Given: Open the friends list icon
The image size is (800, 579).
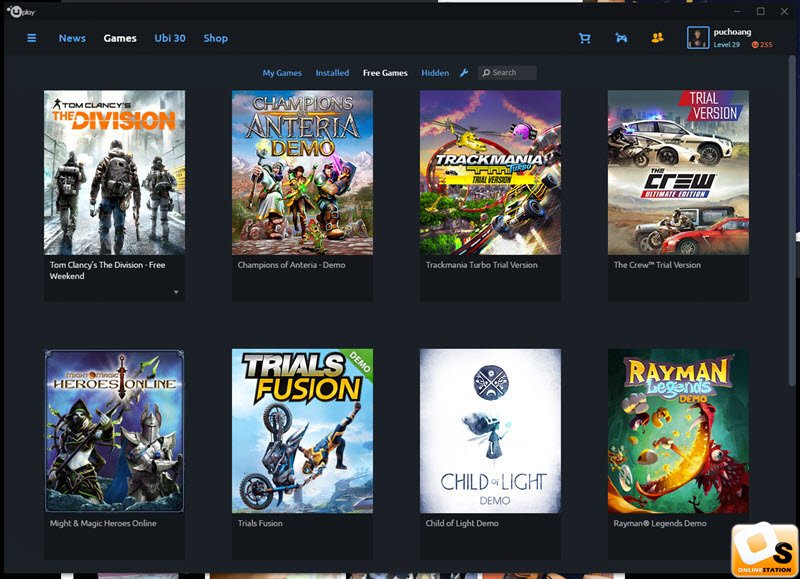Looking at the screenshot, I should pos(657,38).
